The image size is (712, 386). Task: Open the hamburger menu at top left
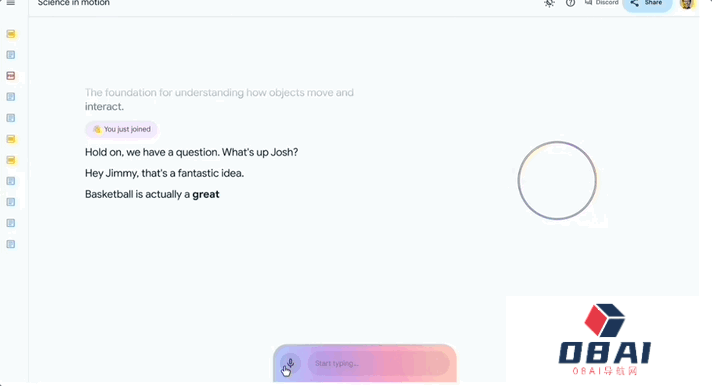tap(11, 3)
